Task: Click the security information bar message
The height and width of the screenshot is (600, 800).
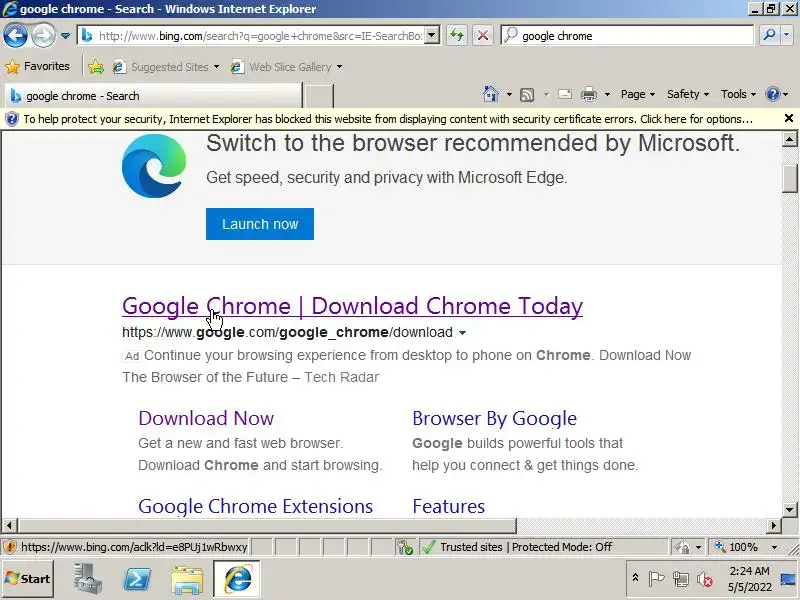Action: click(x=388, y=119)
